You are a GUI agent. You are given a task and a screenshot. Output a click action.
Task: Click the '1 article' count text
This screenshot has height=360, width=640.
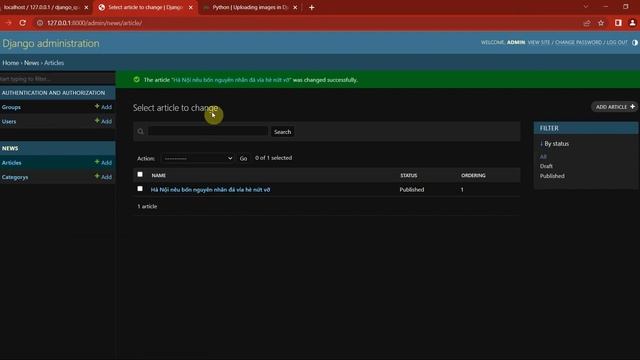[x=147, y=207]
